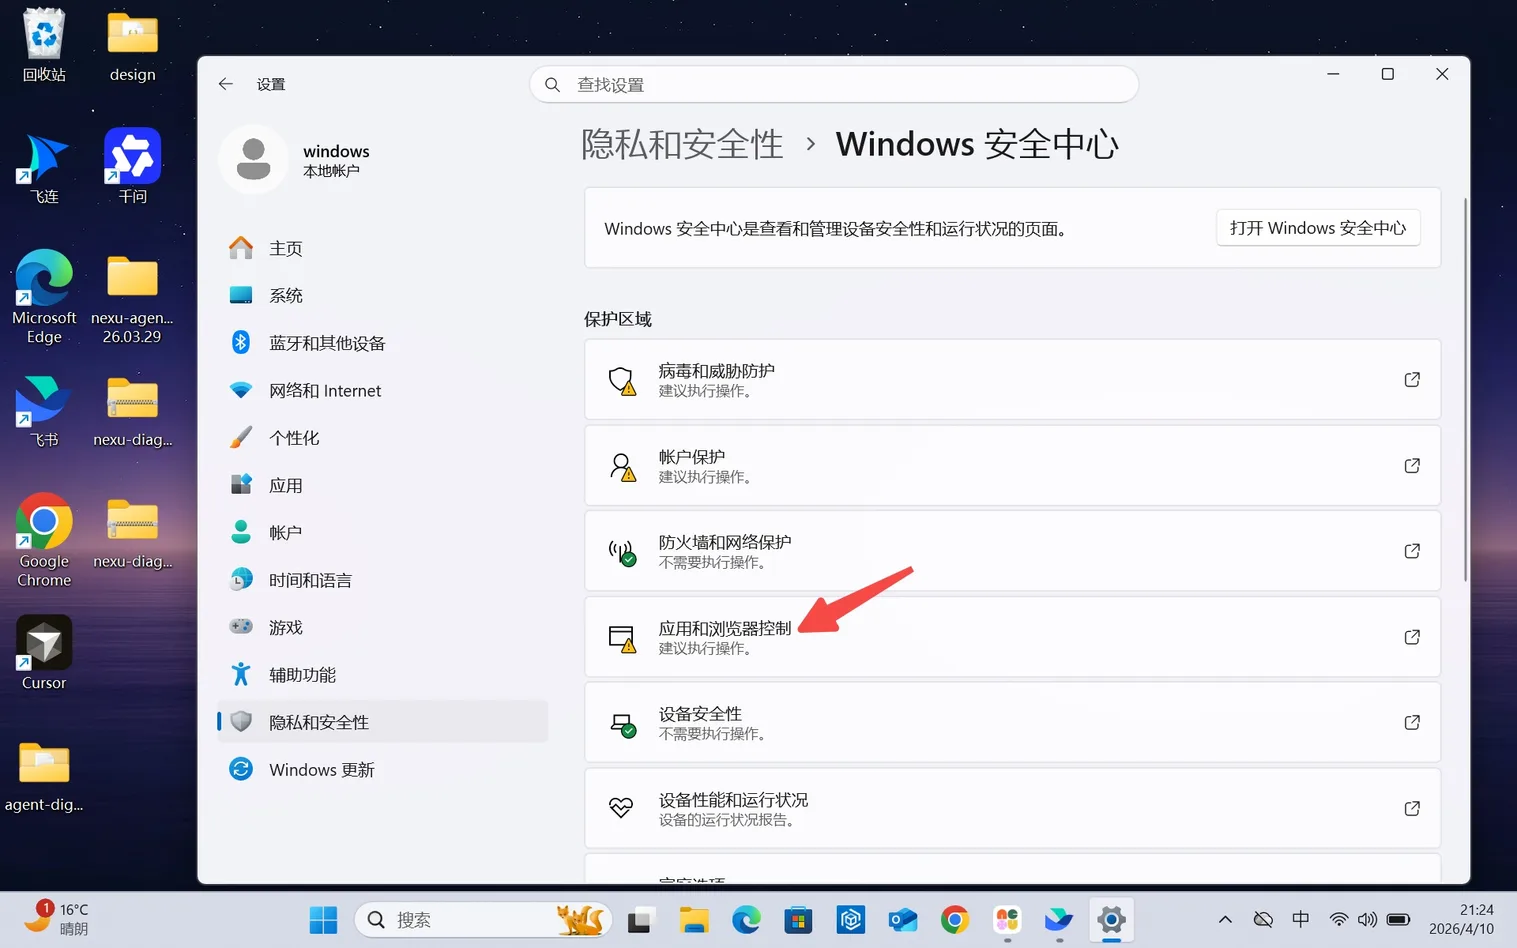Click the back arrow in Settings
The image size is (1517, 948).
click(225, 84)
